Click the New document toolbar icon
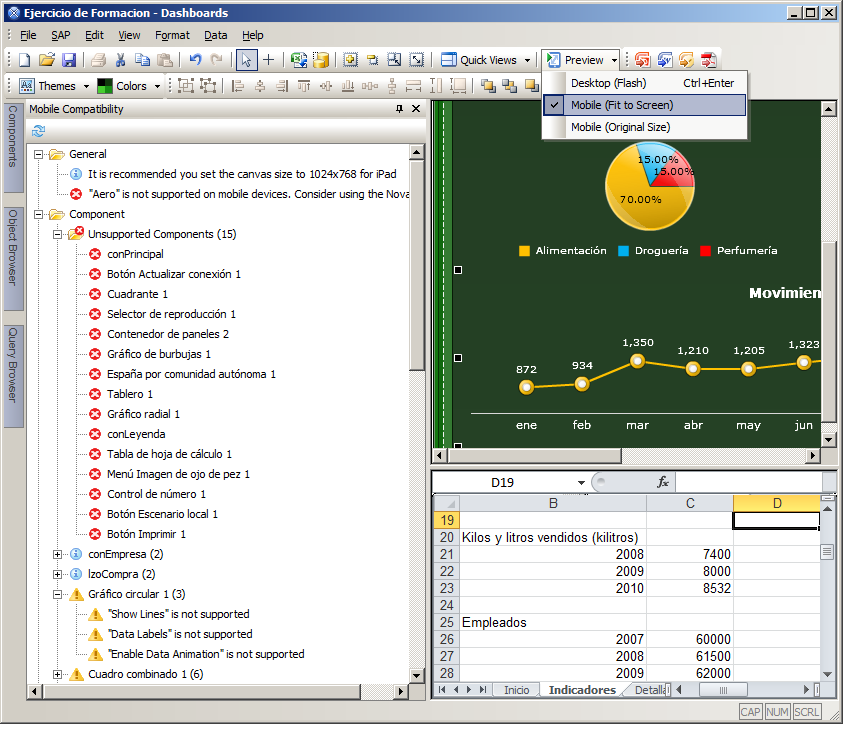Screen dimensions: 844x729 [x=25, y=60]
